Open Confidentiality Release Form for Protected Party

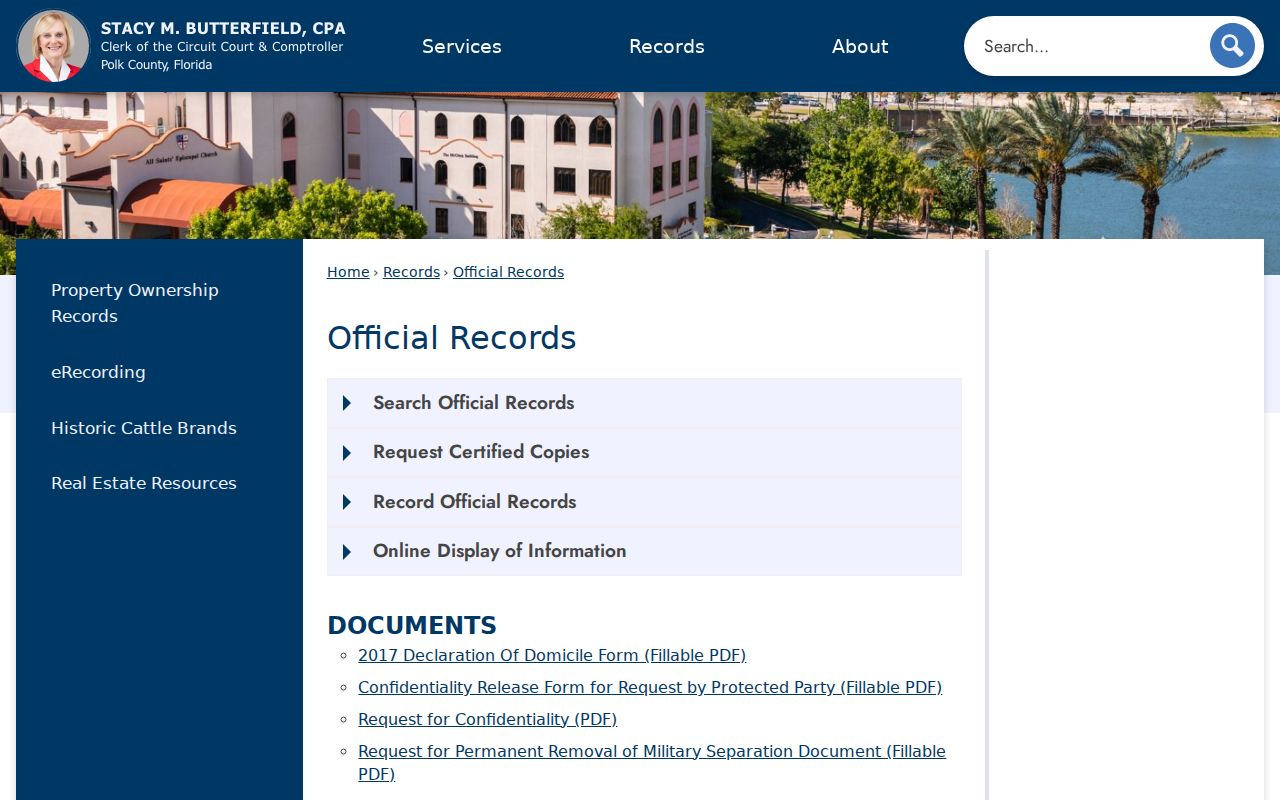pos(650,688)
